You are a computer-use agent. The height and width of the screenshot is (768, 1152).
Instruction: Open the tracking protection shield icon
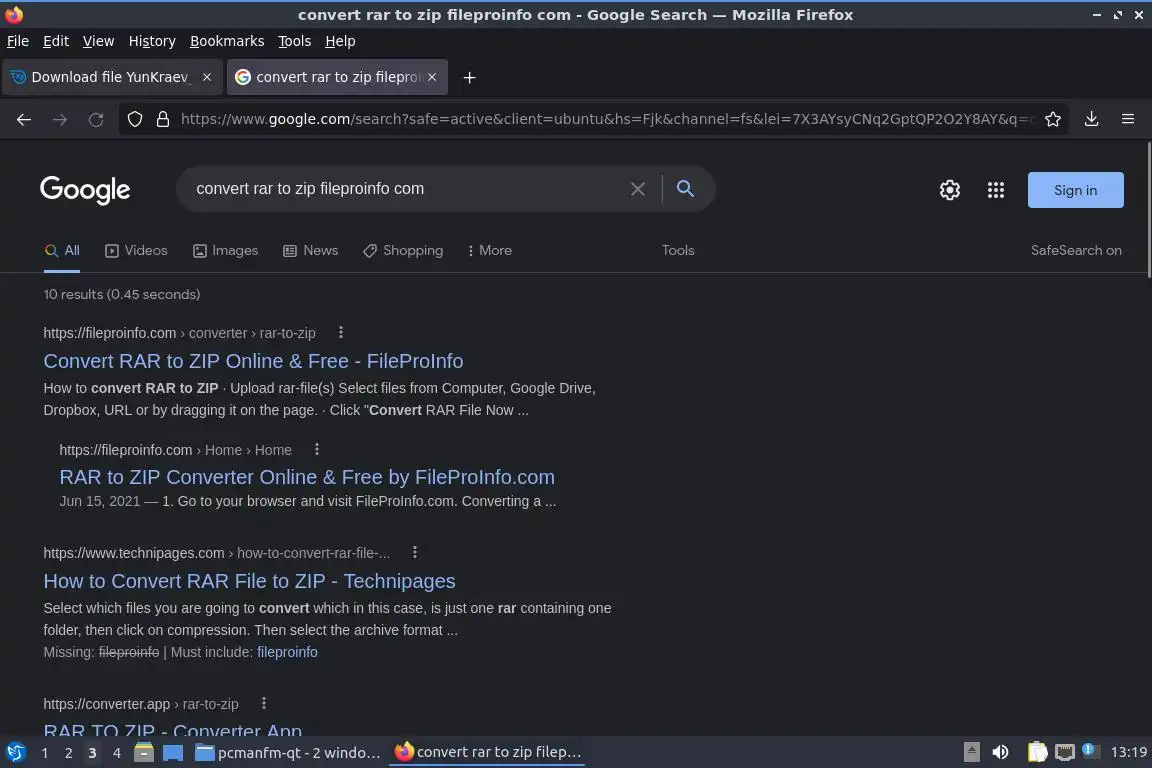coord(134,119)
